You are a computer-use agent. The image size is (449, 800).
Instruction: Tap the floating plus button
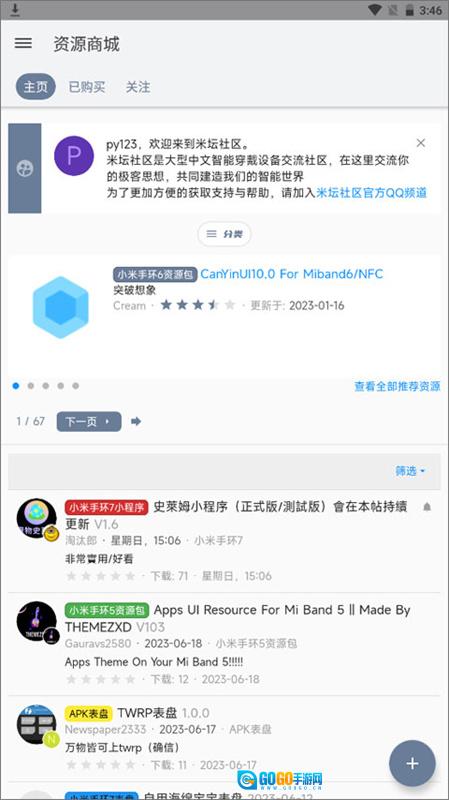coord(412,763)
